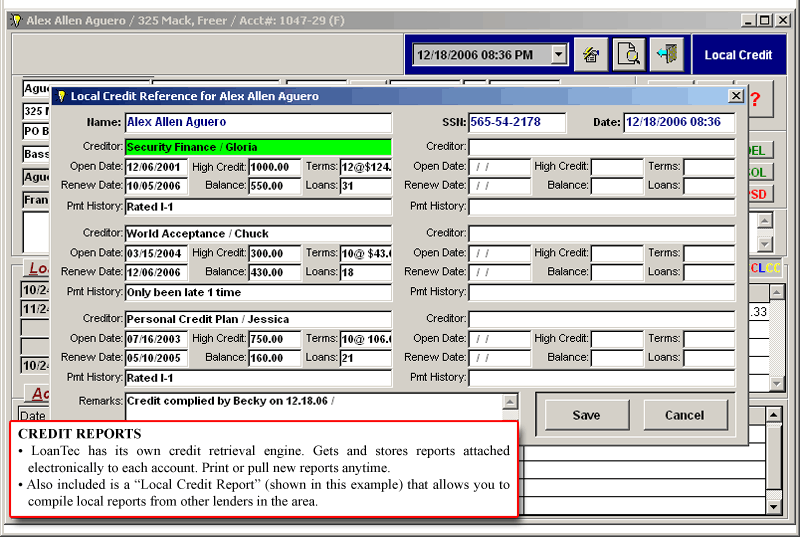Click Renew Date field 12/06/2006
The height and width of the screenshot is (537, 800).
[x=156, y=272]
